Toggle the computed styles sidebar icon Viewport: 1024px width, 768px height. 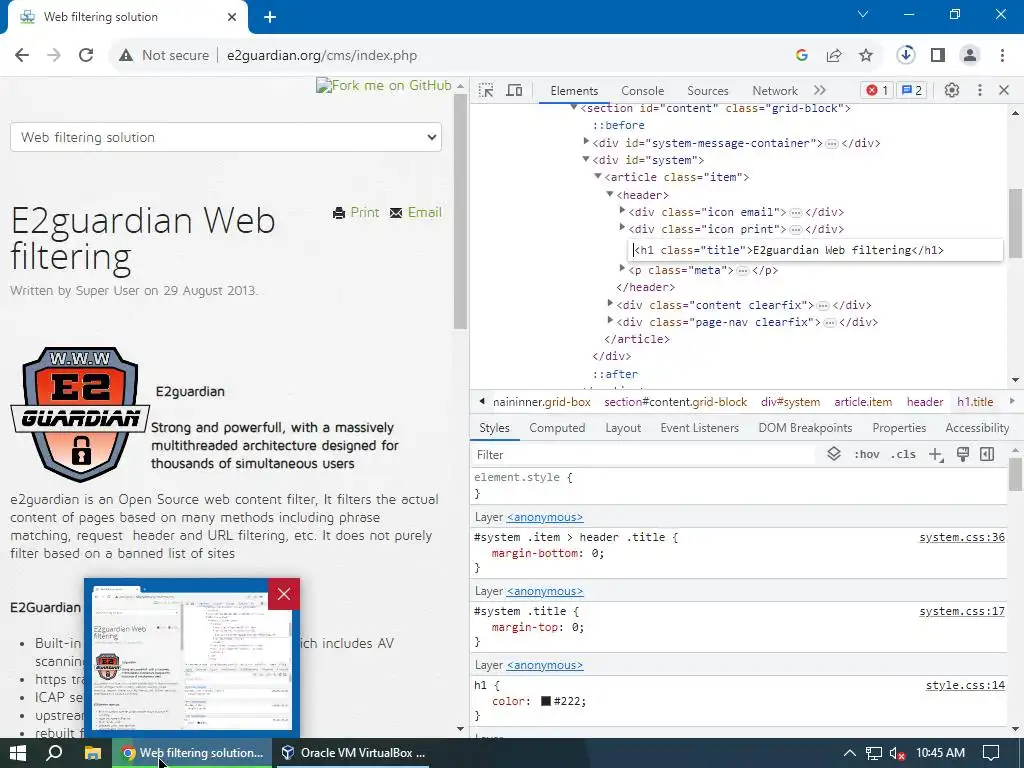pyautogui.click(x=987, y=455)
